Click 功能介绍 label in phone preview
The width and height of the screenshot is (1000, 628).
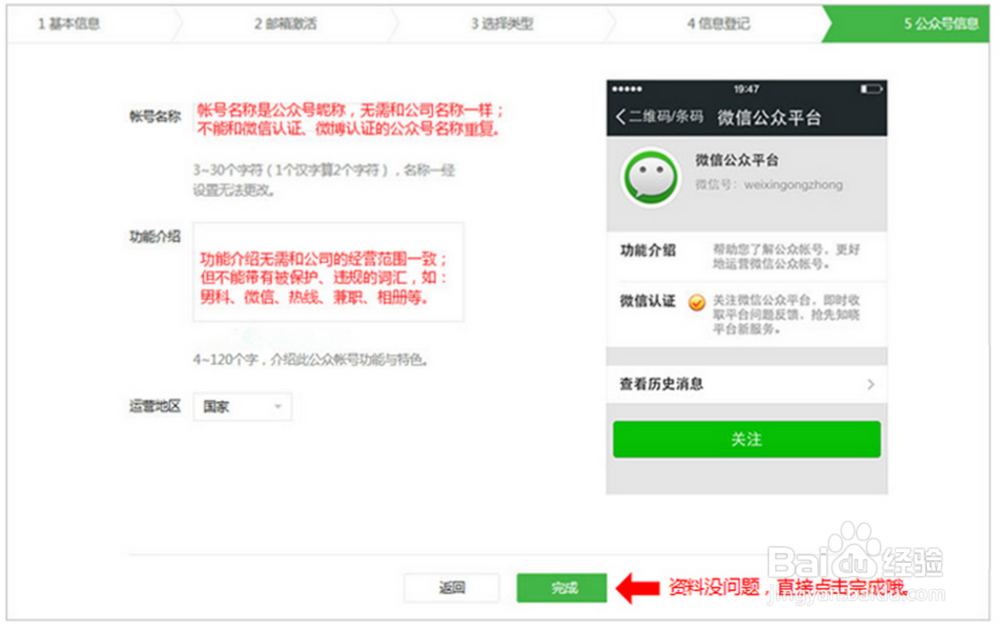[x=647, y=251]
